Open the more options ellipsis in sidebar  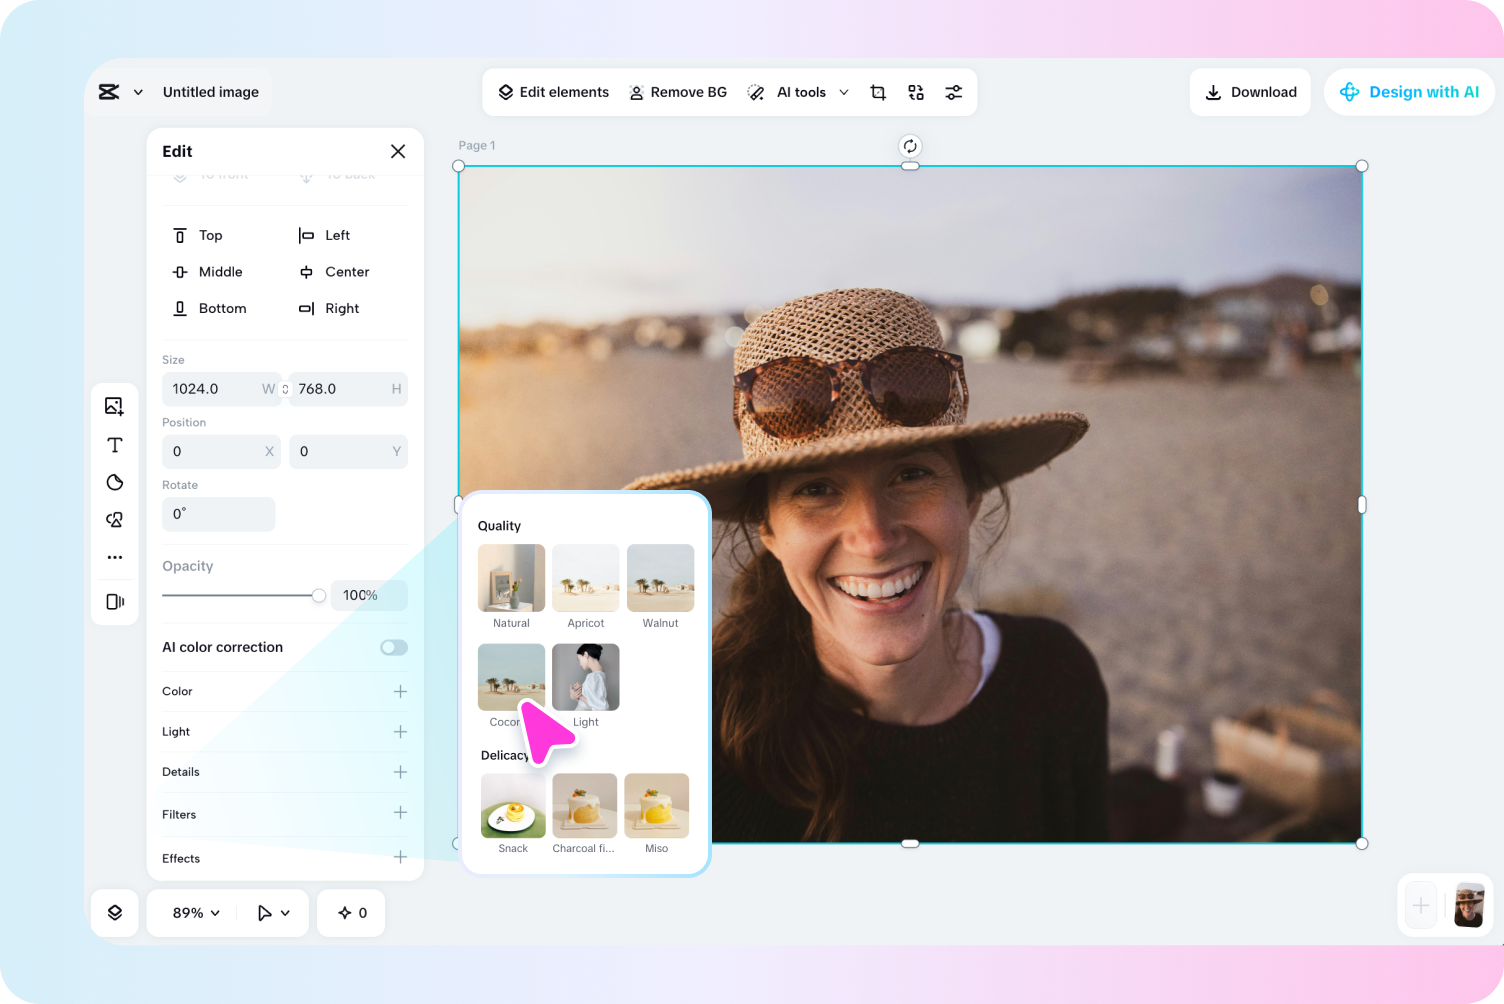click(115, 557)
